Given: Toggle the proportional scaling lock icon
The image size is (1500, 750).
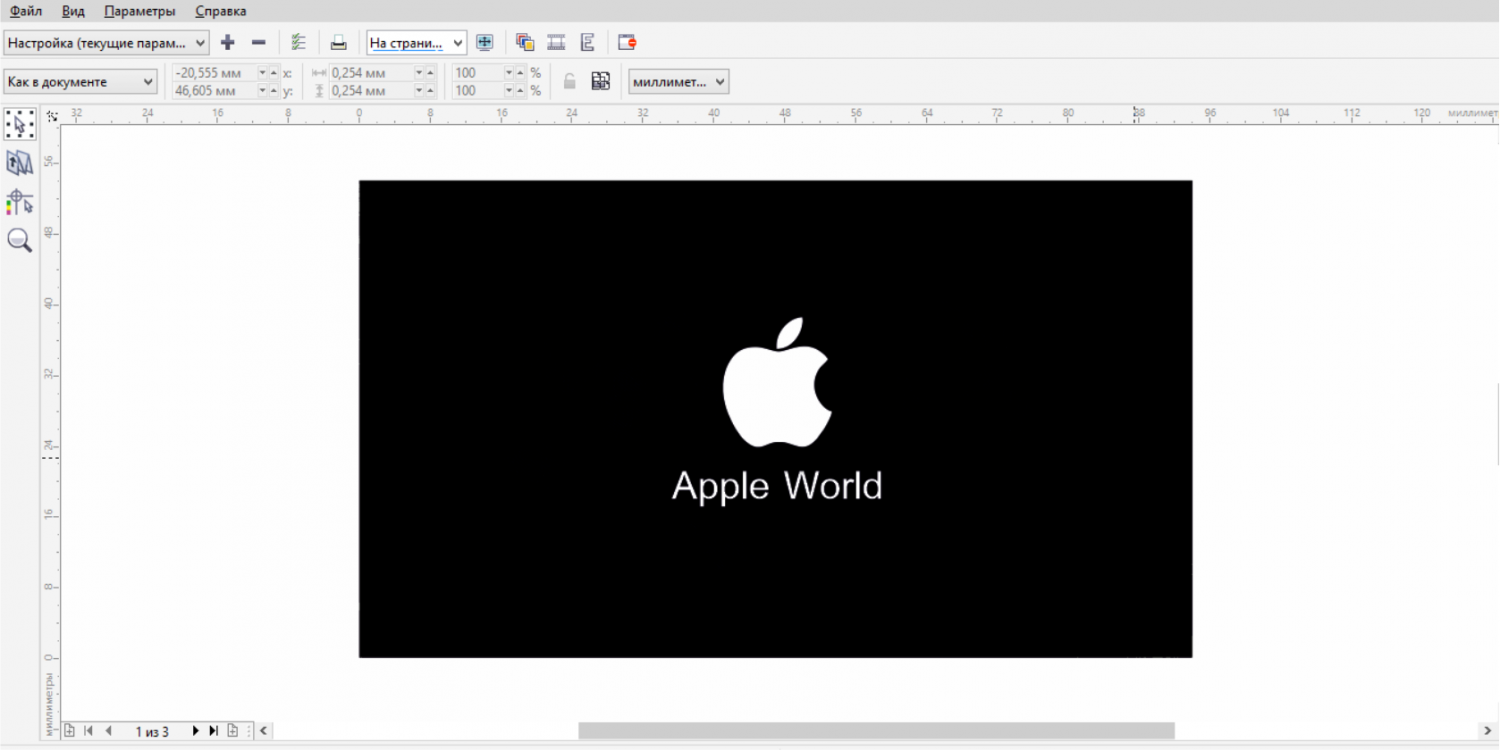Looking at the screenshot, I should click(x=570, y=81).
